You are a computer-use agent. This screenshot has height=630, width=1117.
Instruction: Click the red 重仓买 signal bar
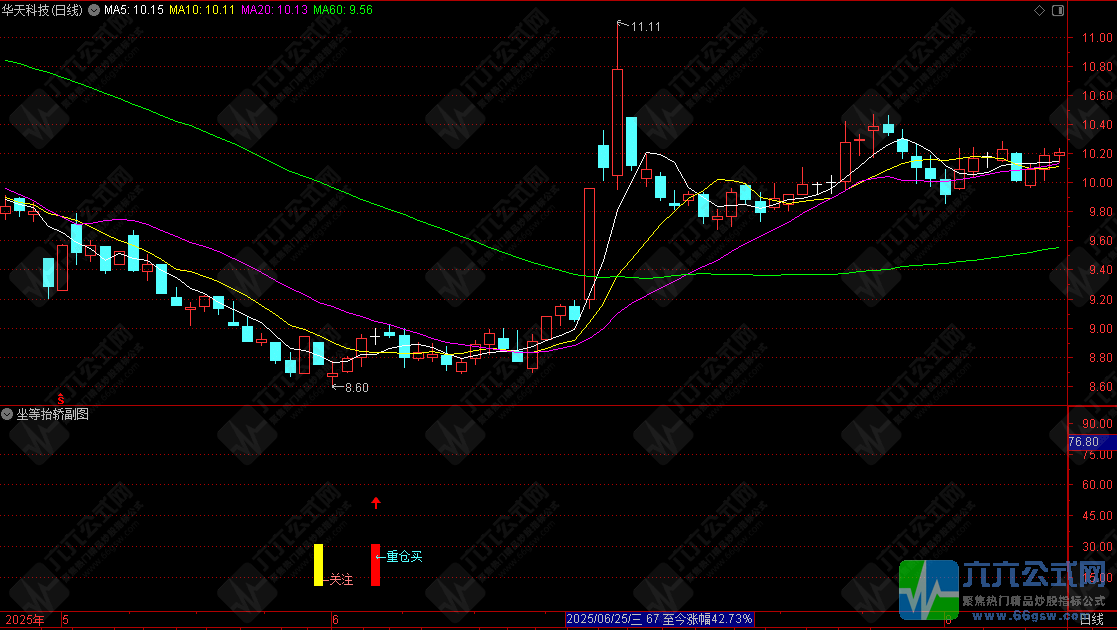click(375, 565)
